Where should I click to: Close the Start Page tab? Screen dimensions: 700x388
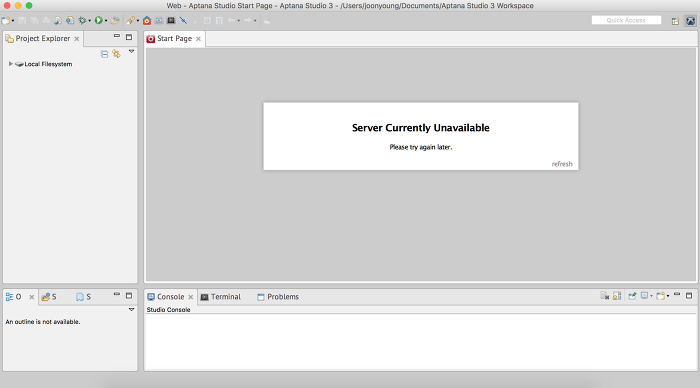coord(198,39)
